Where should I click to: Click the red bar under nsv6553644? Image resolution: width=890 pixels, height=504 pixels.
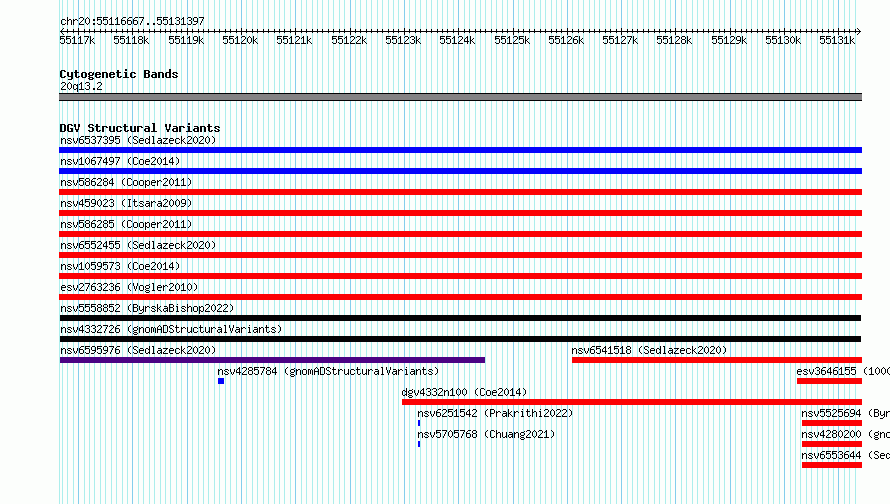[832, 465]
